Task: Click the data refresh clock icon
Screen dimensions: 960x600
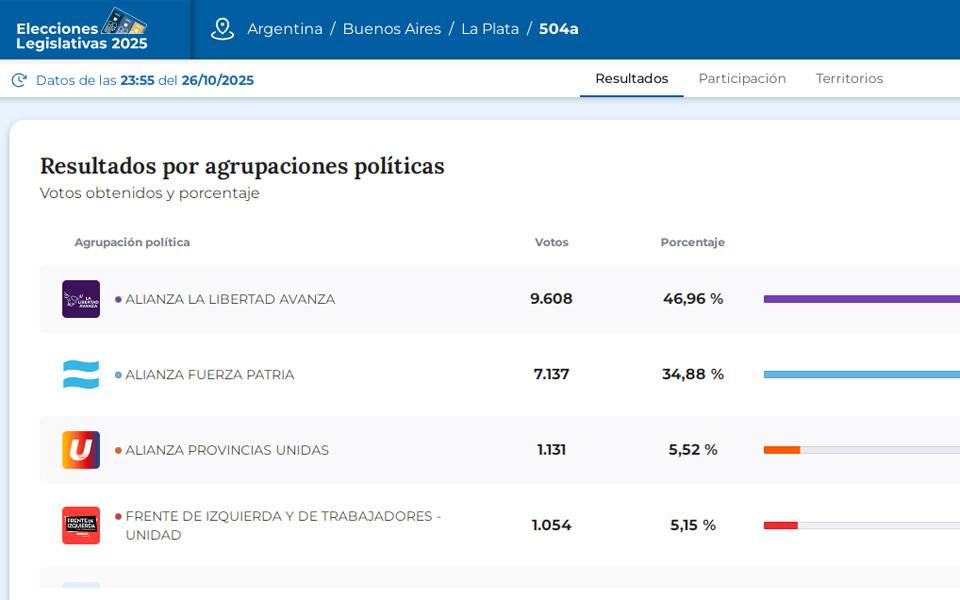Action: tap(19, 80)
